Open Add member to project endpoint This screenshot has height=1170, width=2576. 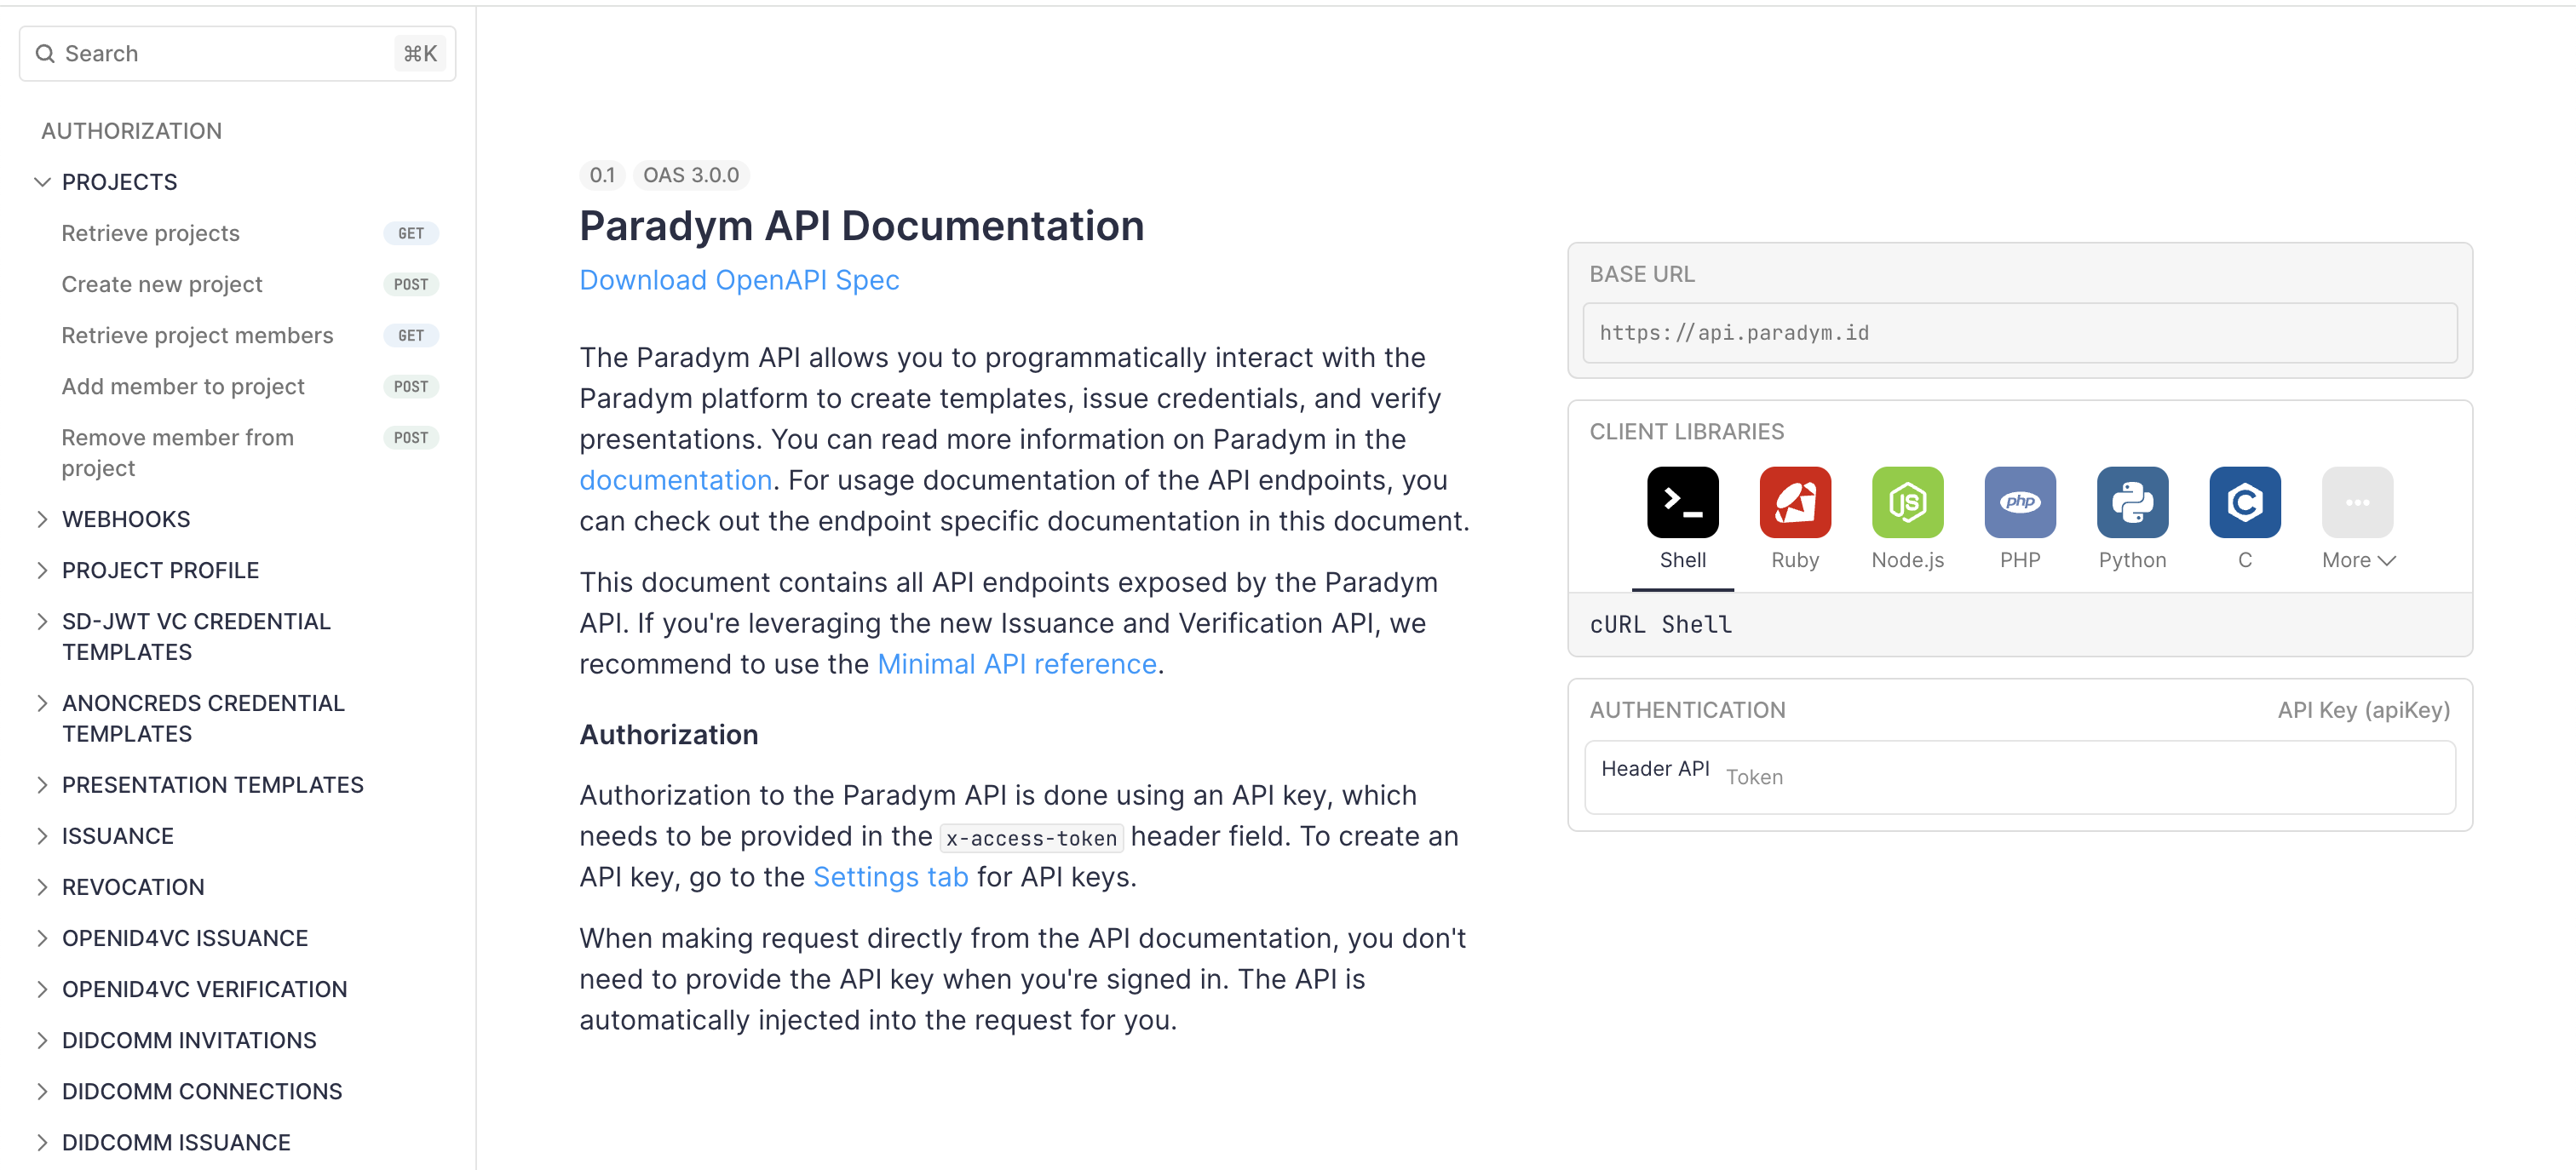click(250, 386)
